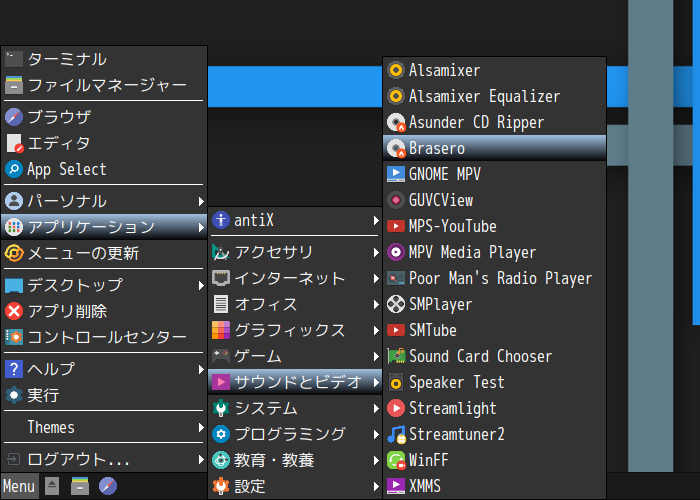Screen dimensions: 700x500
Task: Click the GUVCView webcam icon
Action: [x=396, y=200]
